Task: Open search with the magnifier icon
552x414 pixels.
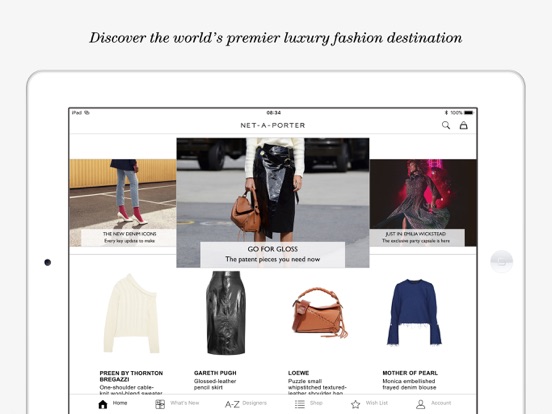Action: (446, 125)
